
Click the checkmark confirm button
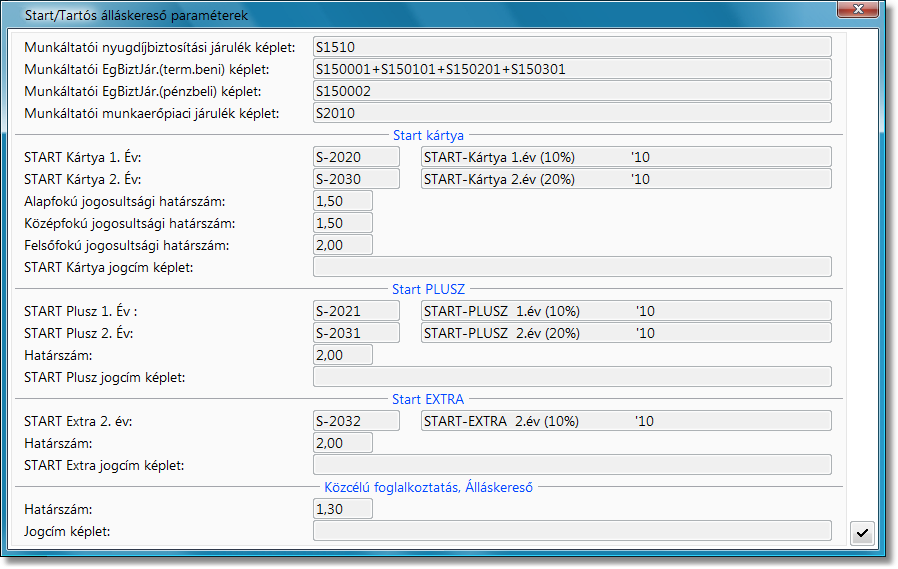coord(860,533)
